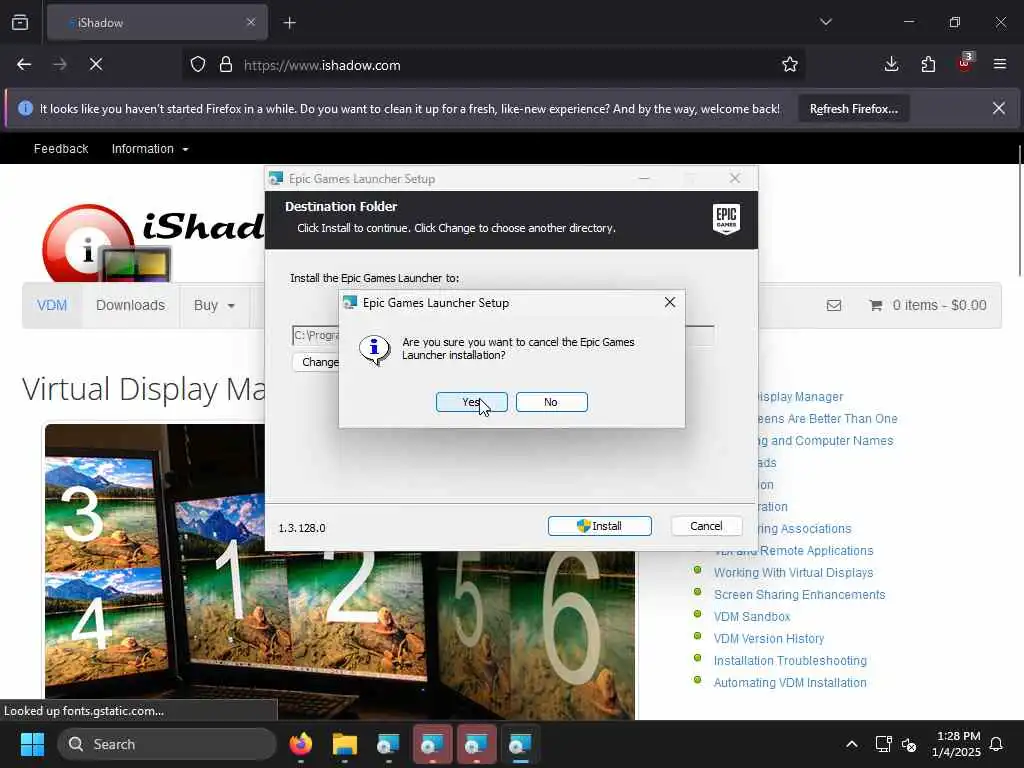Click Yes to cancel the Epic Games installation

472,402
